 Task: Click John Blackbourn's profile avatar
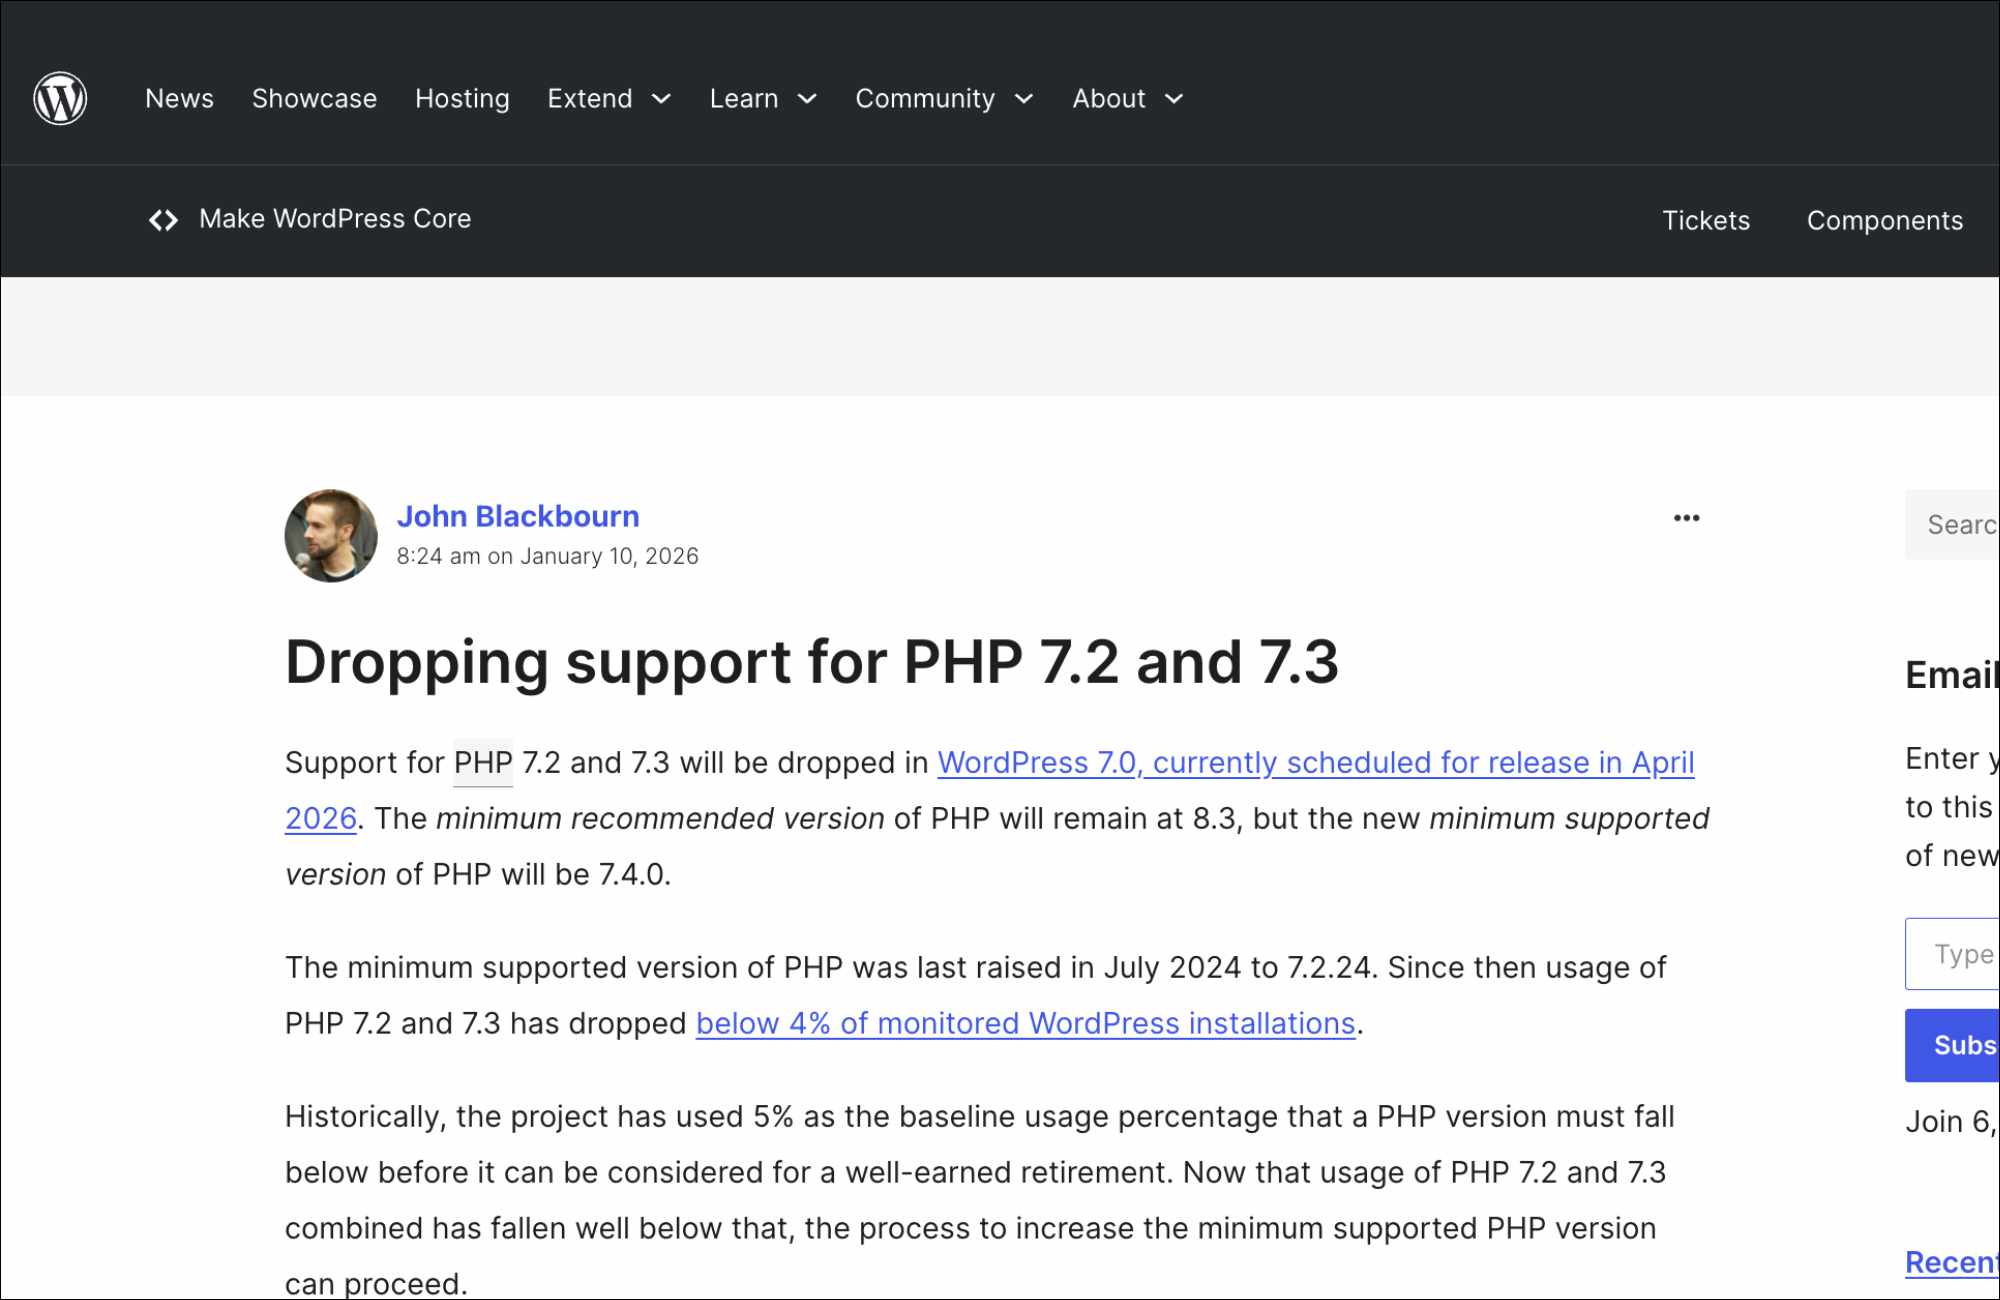click(330, 536)
